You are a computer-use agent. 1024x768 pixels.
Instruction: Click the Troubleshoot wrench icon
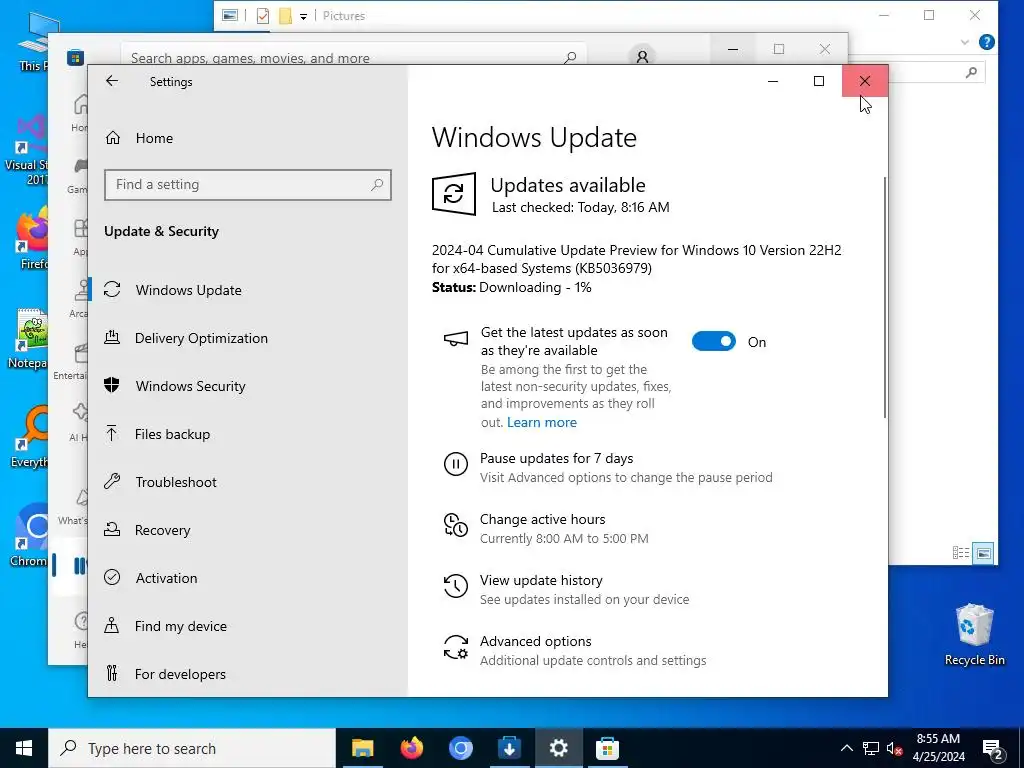(112, 481)
